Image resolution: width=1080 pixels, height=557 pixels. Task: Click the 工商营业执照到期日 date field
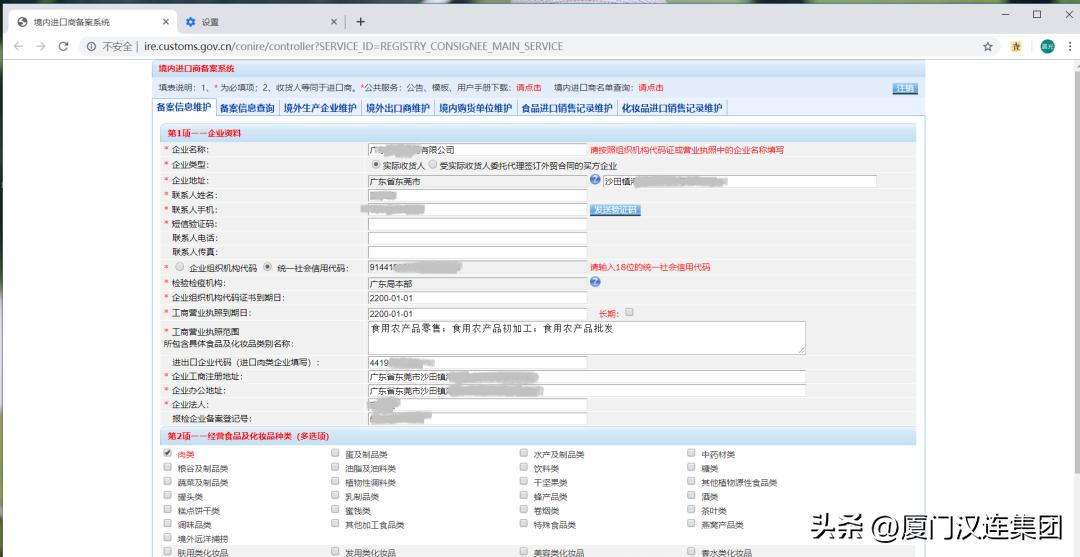(477, 314)
